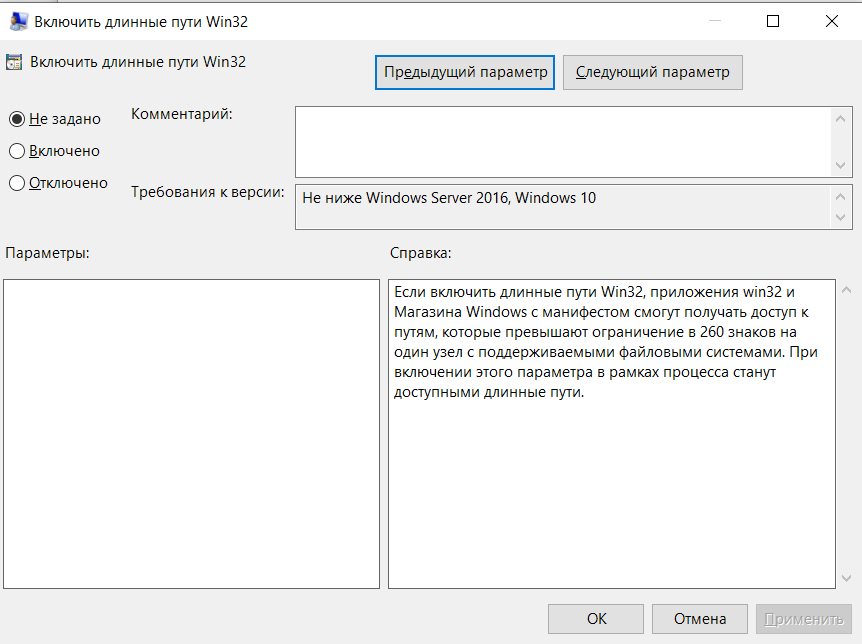Click the "Справка:" label

[421, 253]
